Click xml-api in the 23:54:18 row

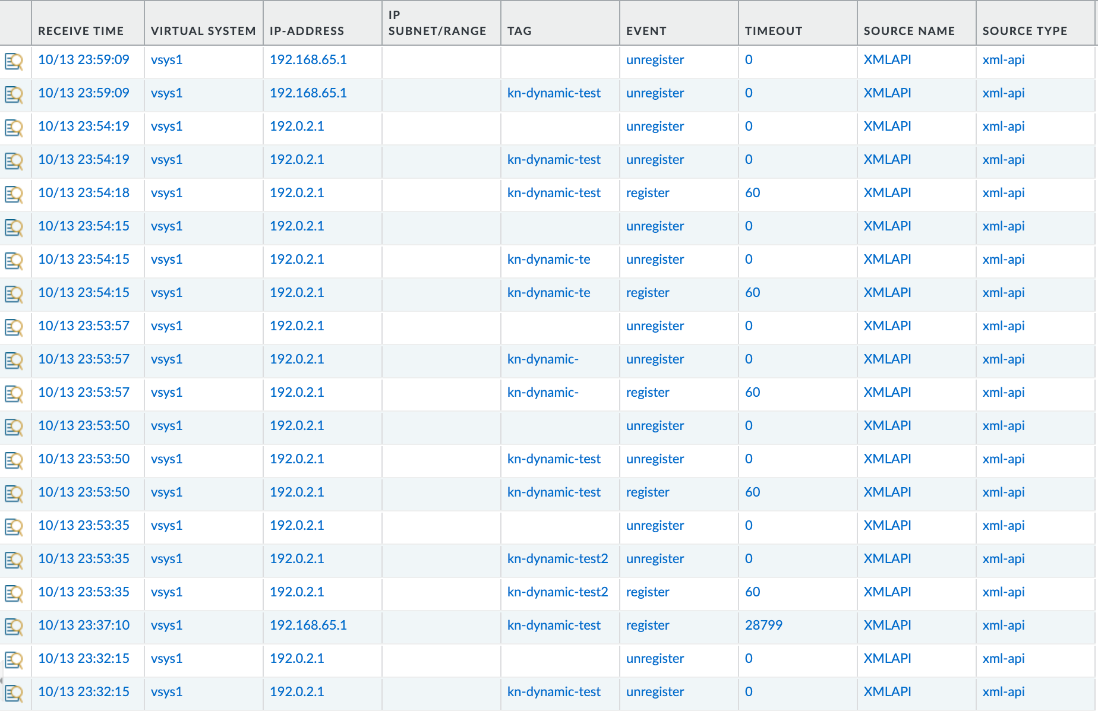coord(1003,193)
